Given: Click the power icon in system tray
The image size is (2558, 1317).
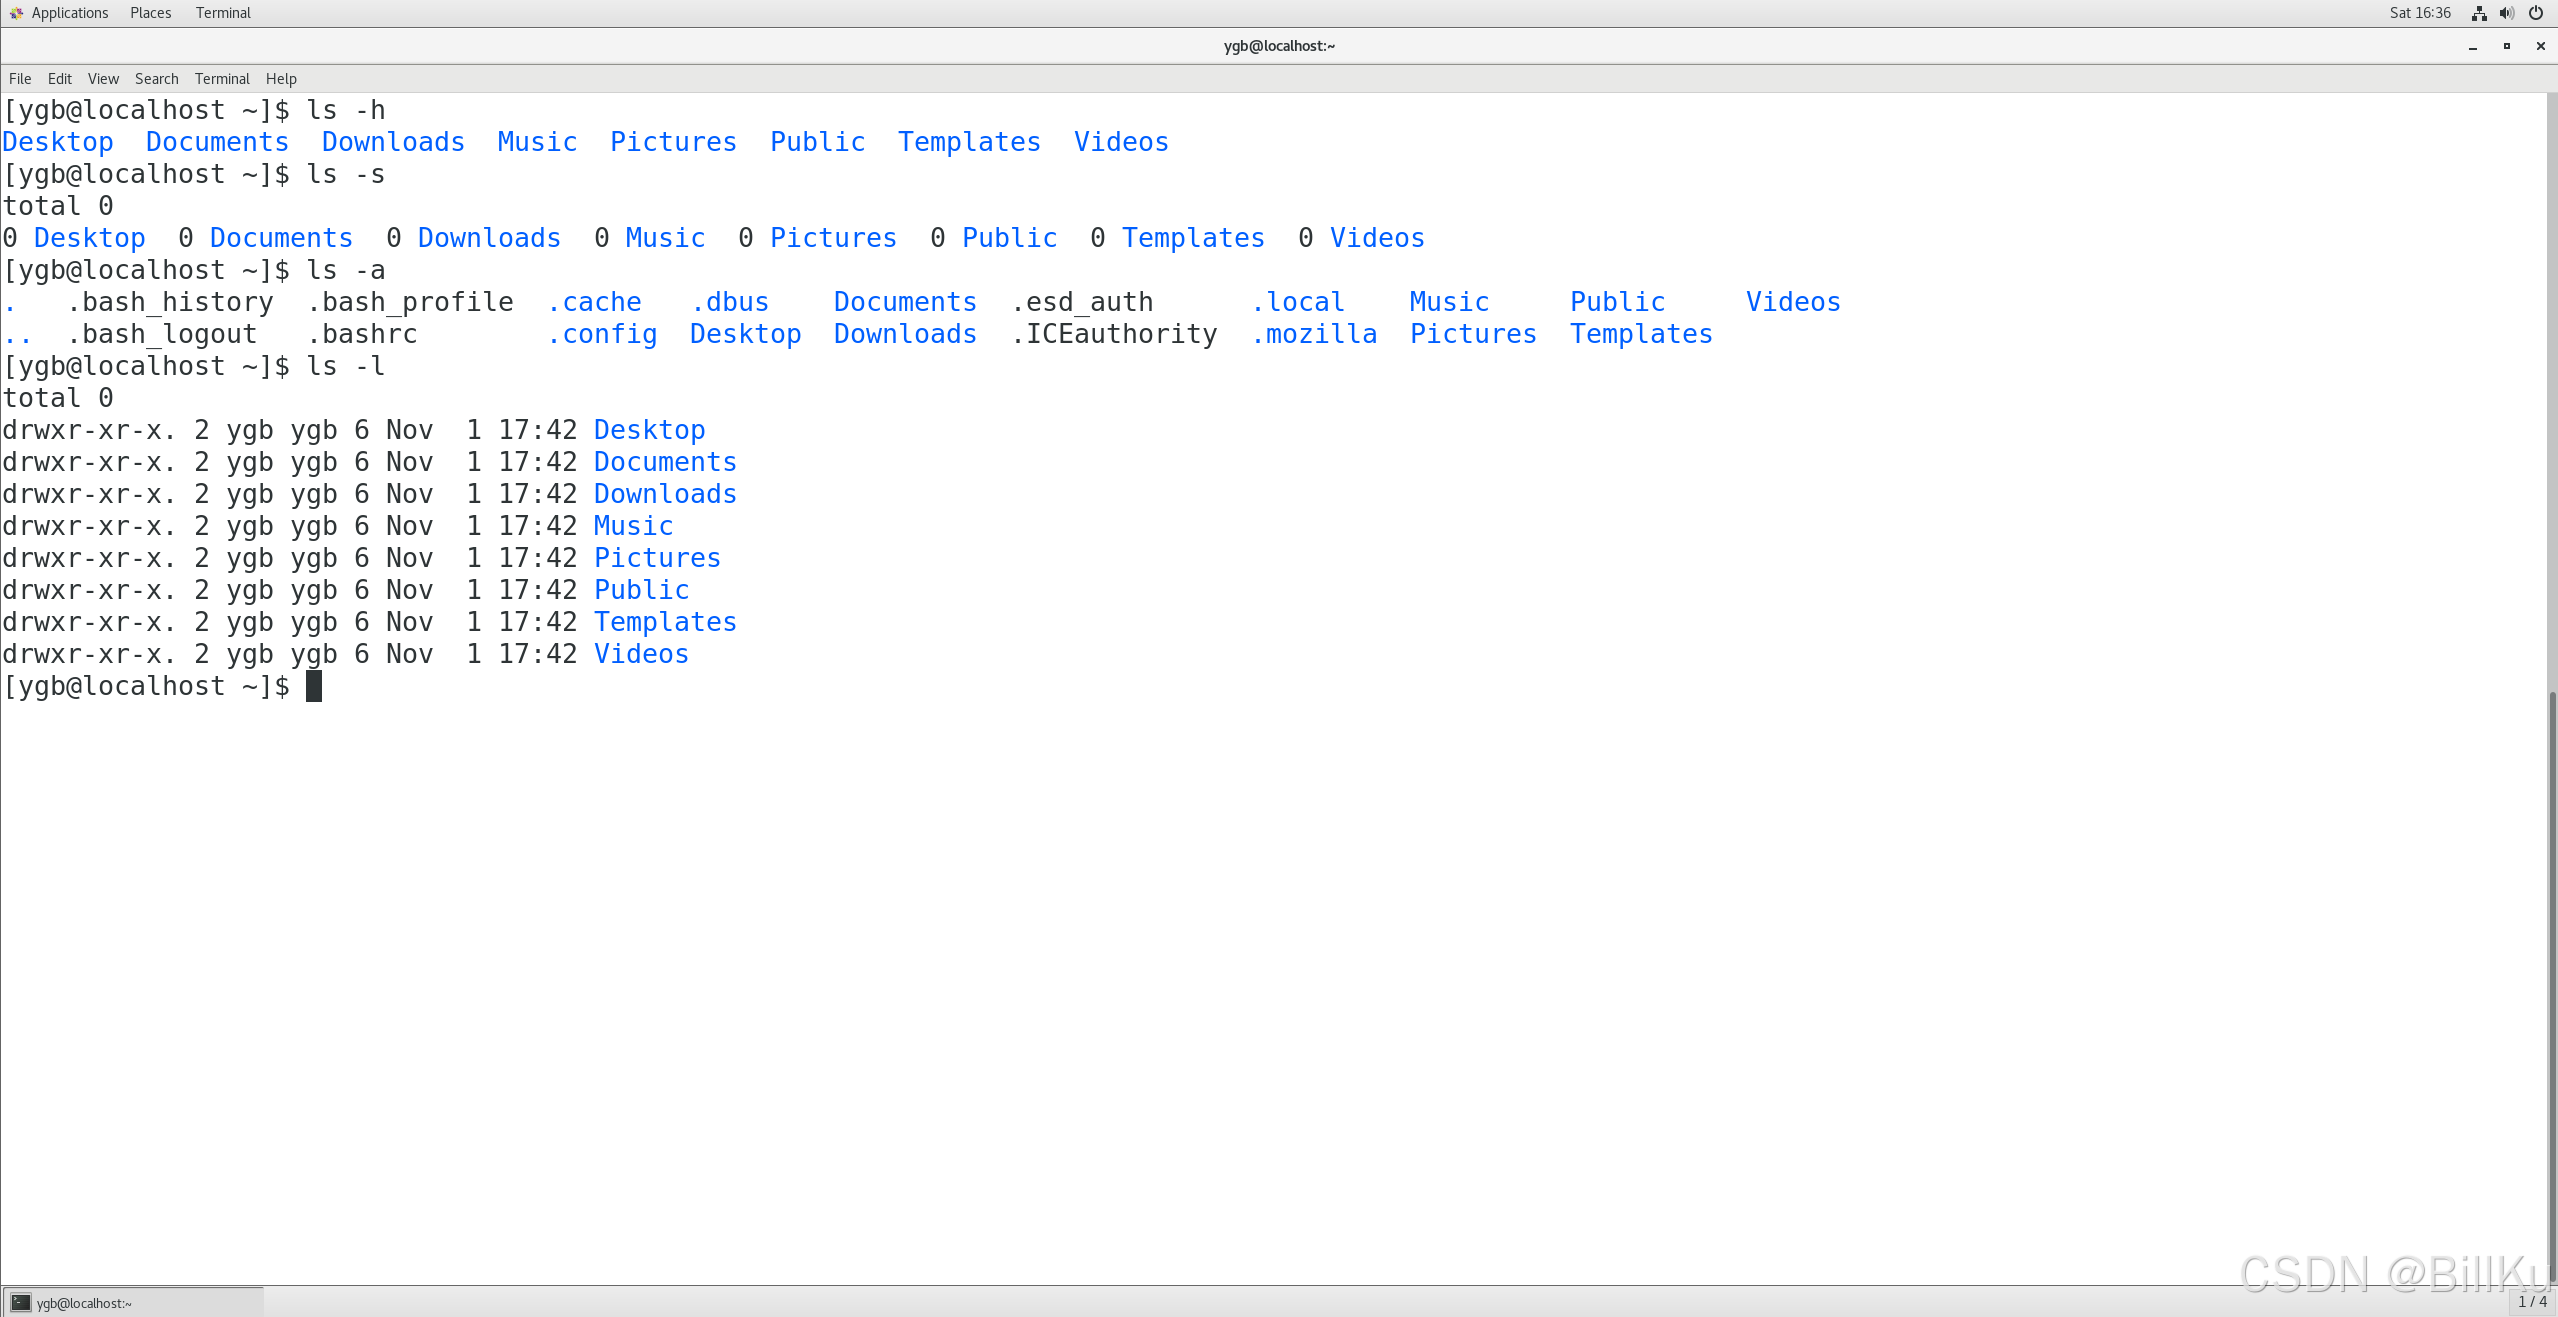Looking at the screenshot, I should [2536, 13].
